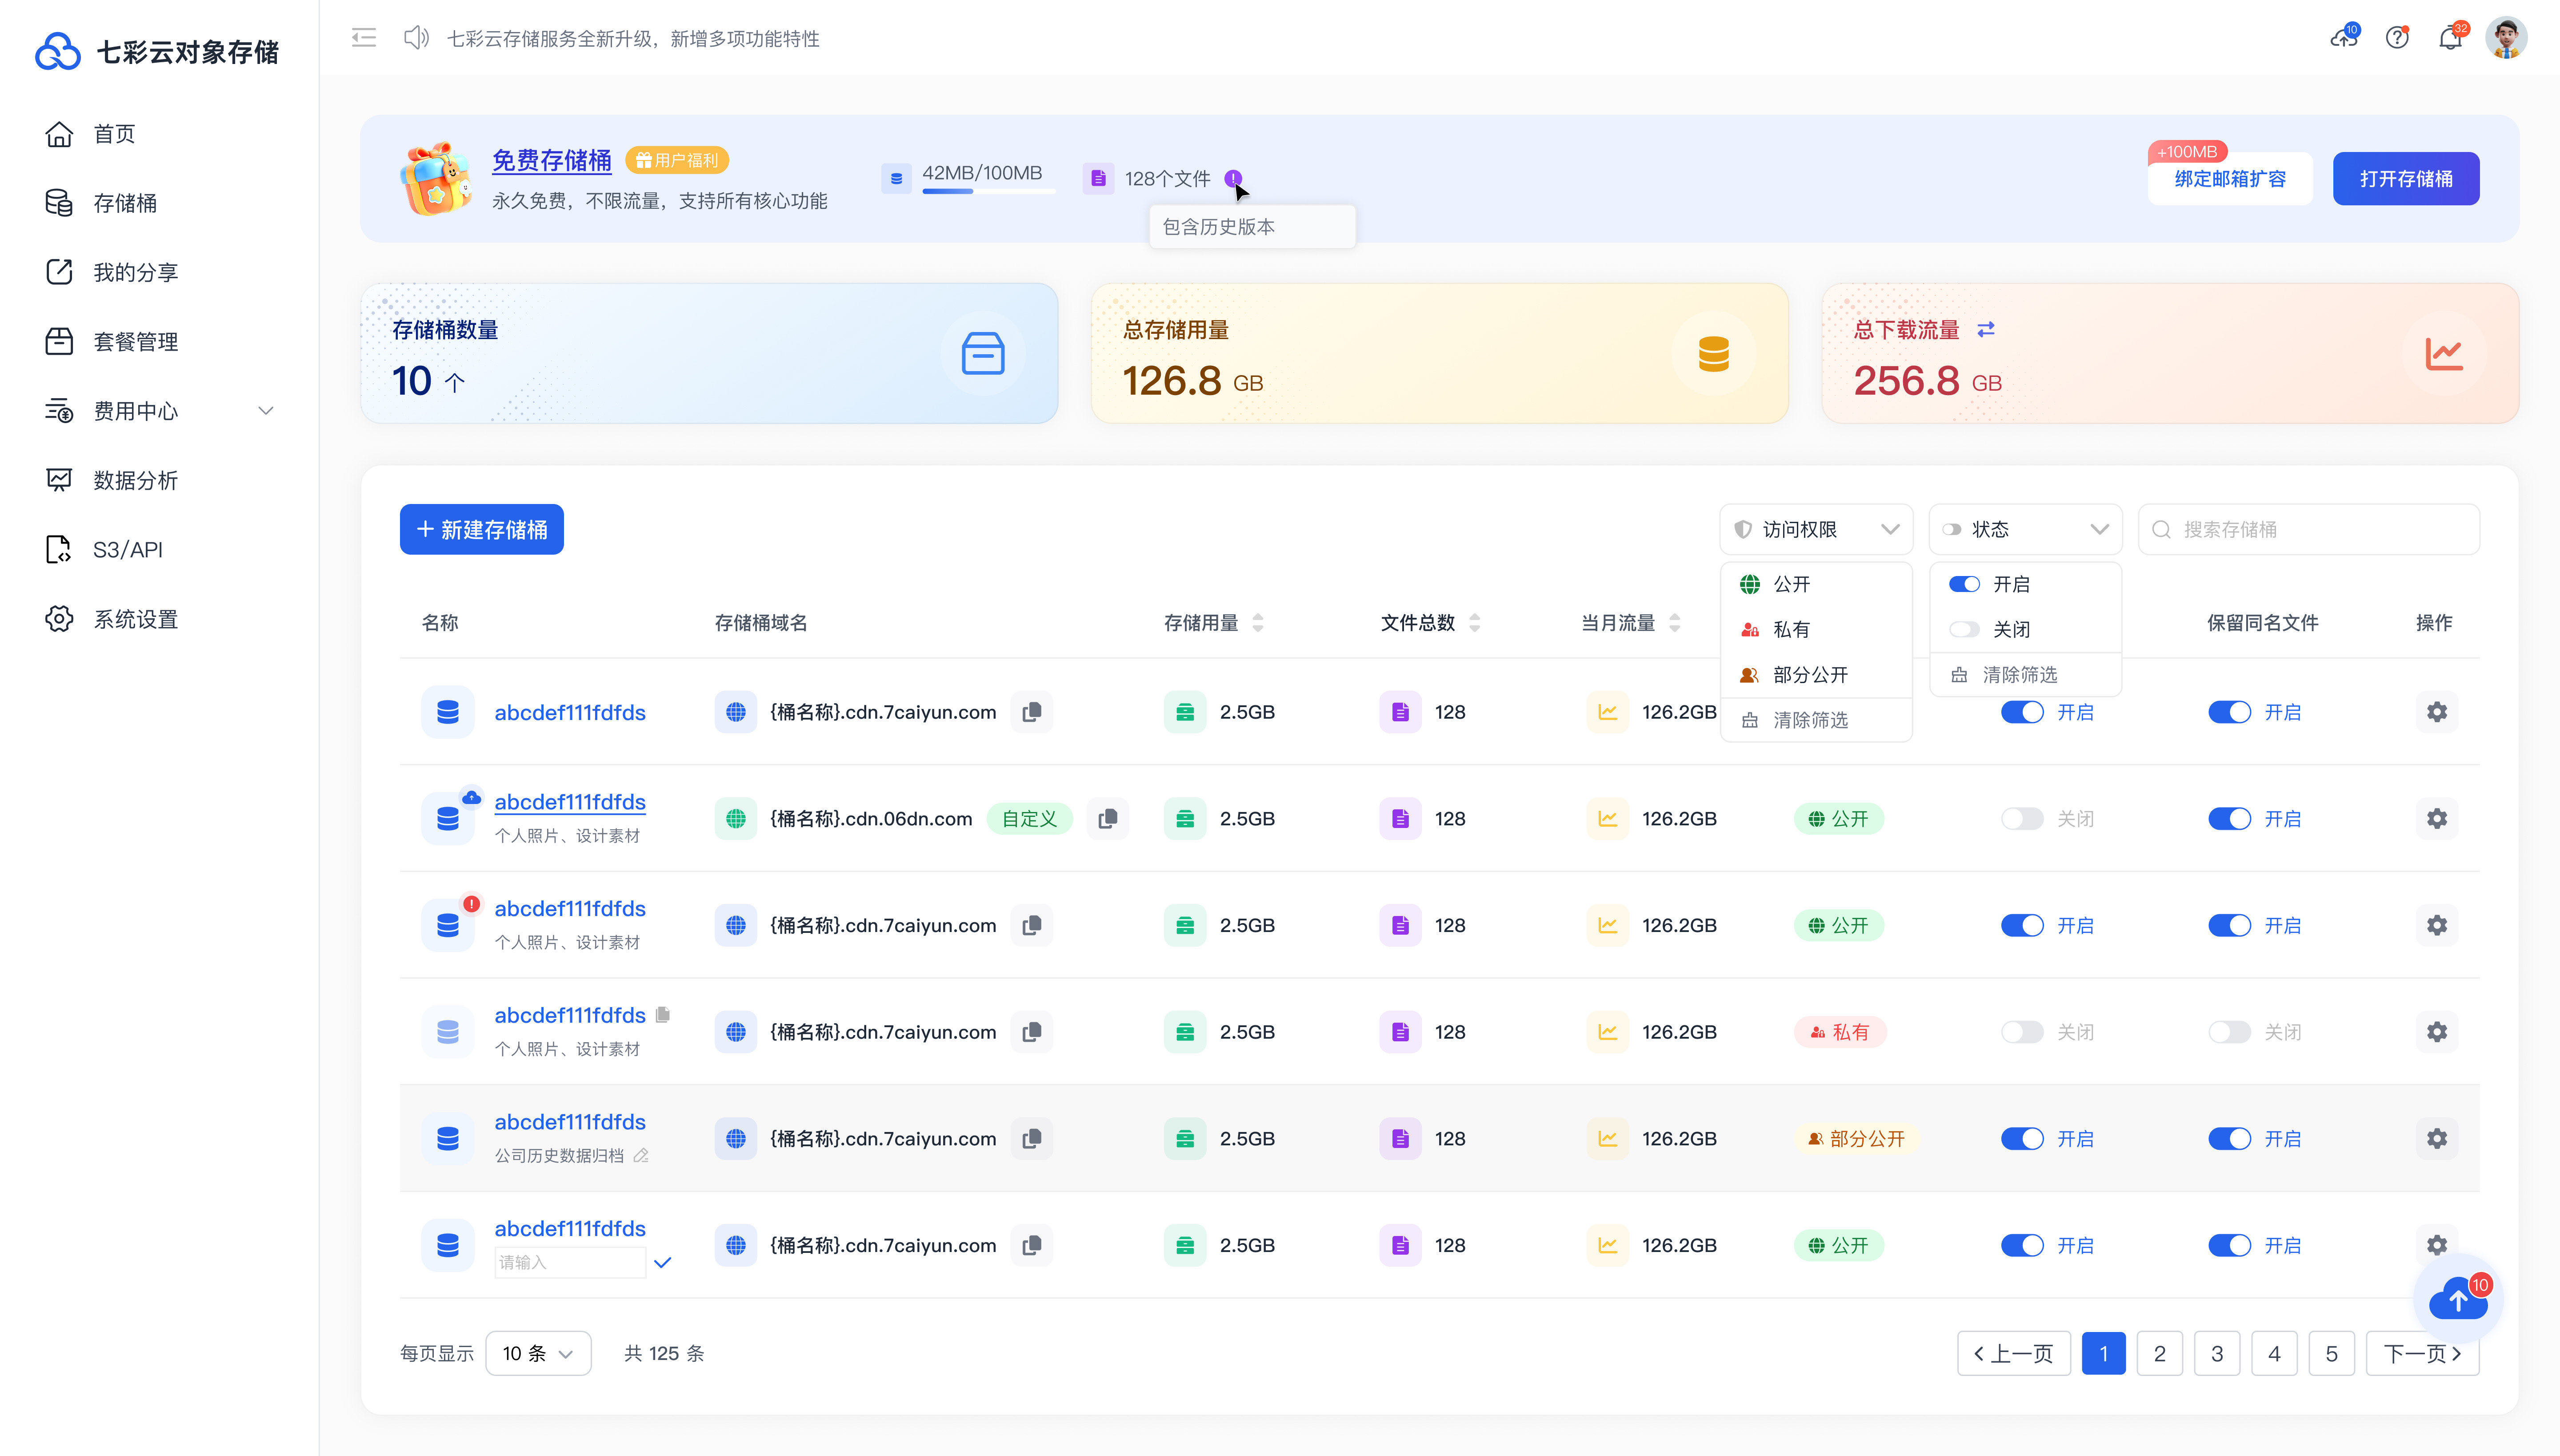Click the cloud upload icon in header
This screenshot has width=2560, height=1456.
coord(2343,39)
